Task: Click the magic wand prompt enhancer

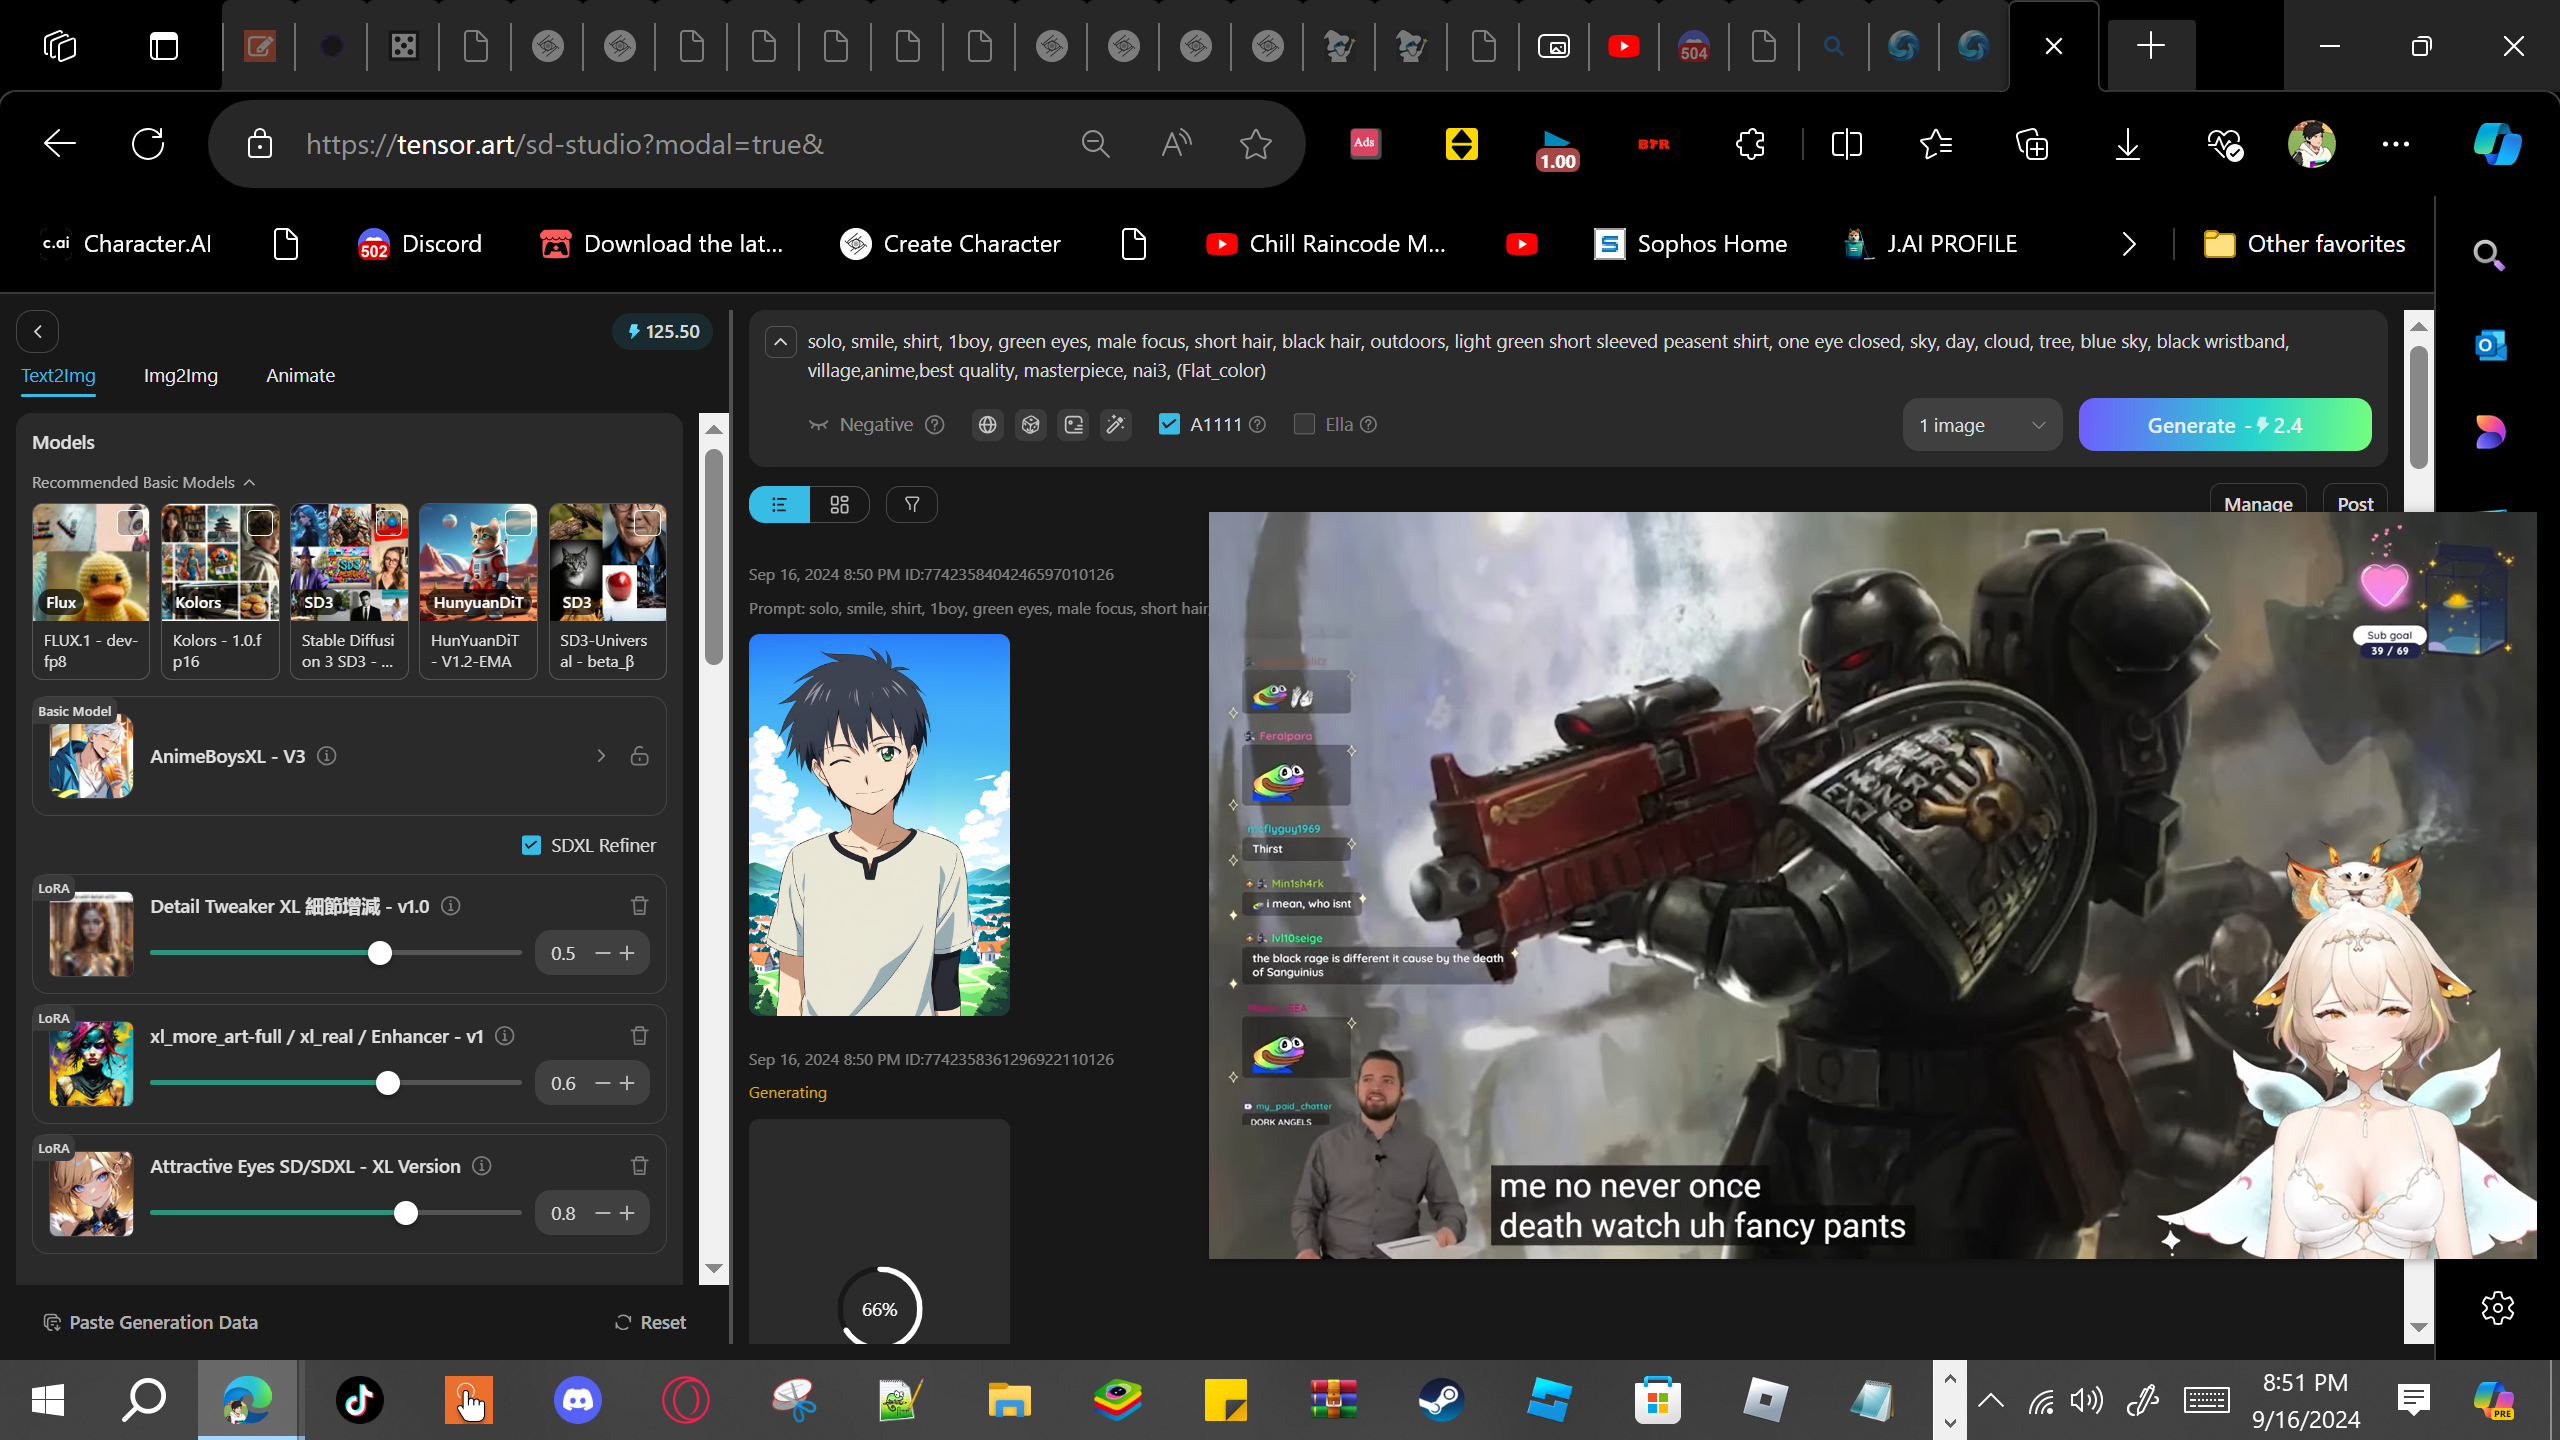Action: 1116,425
